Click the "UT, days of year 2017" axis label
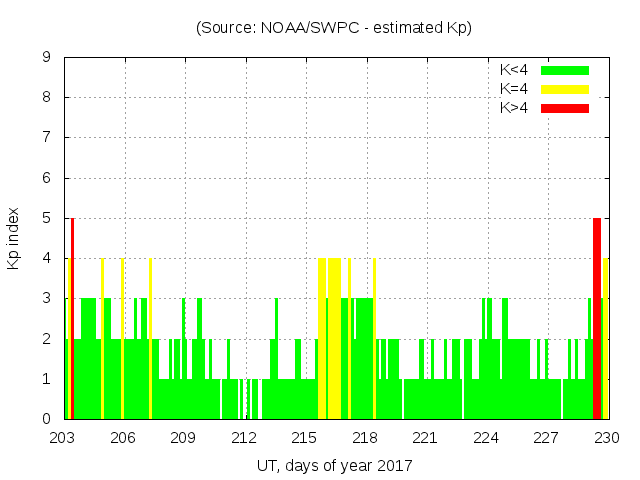Screen dimensions: 640x480 pos(334,465)
